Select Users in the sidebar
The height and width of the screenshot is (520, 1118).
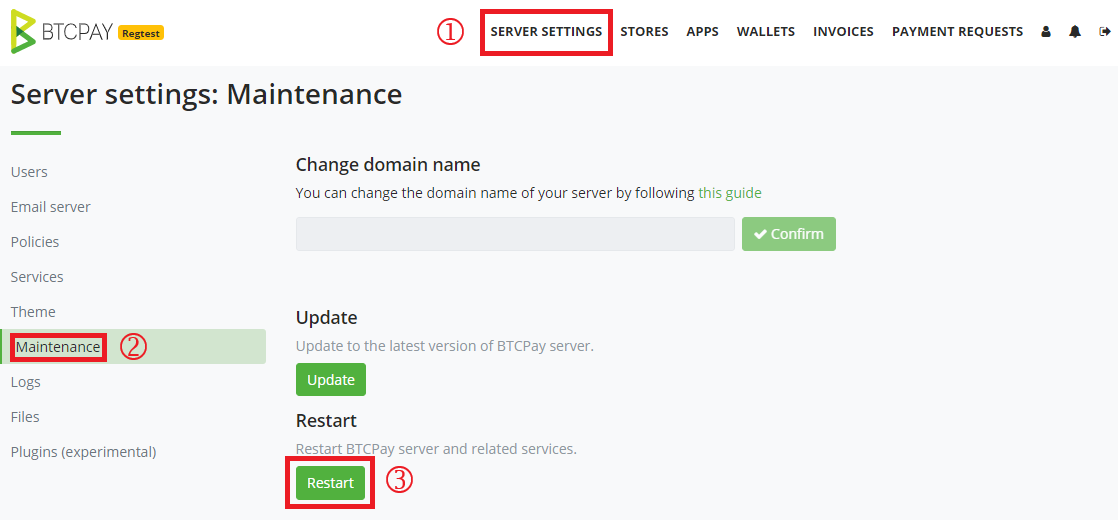(29, 172)
